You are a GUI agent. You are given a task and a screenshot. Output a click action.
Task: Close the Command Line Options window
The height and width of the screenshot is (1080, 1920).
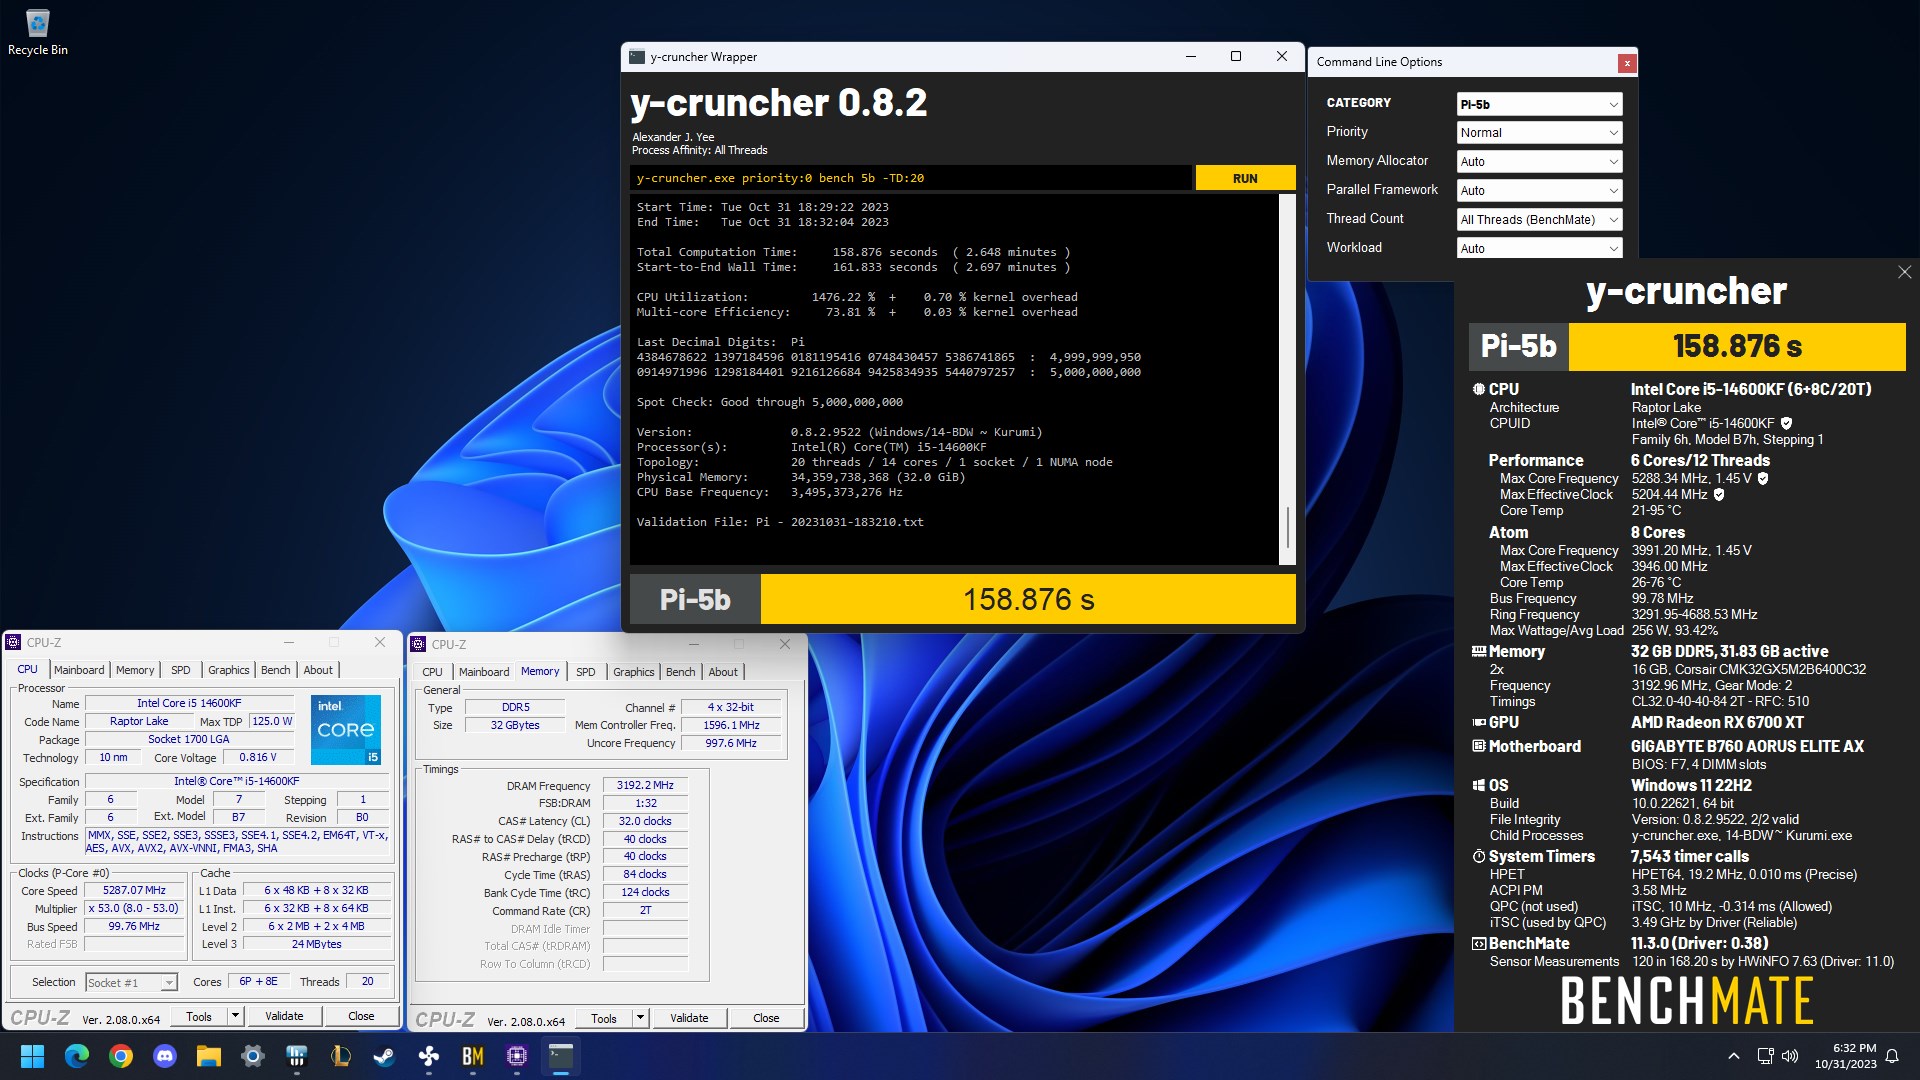pos(1627,63)
